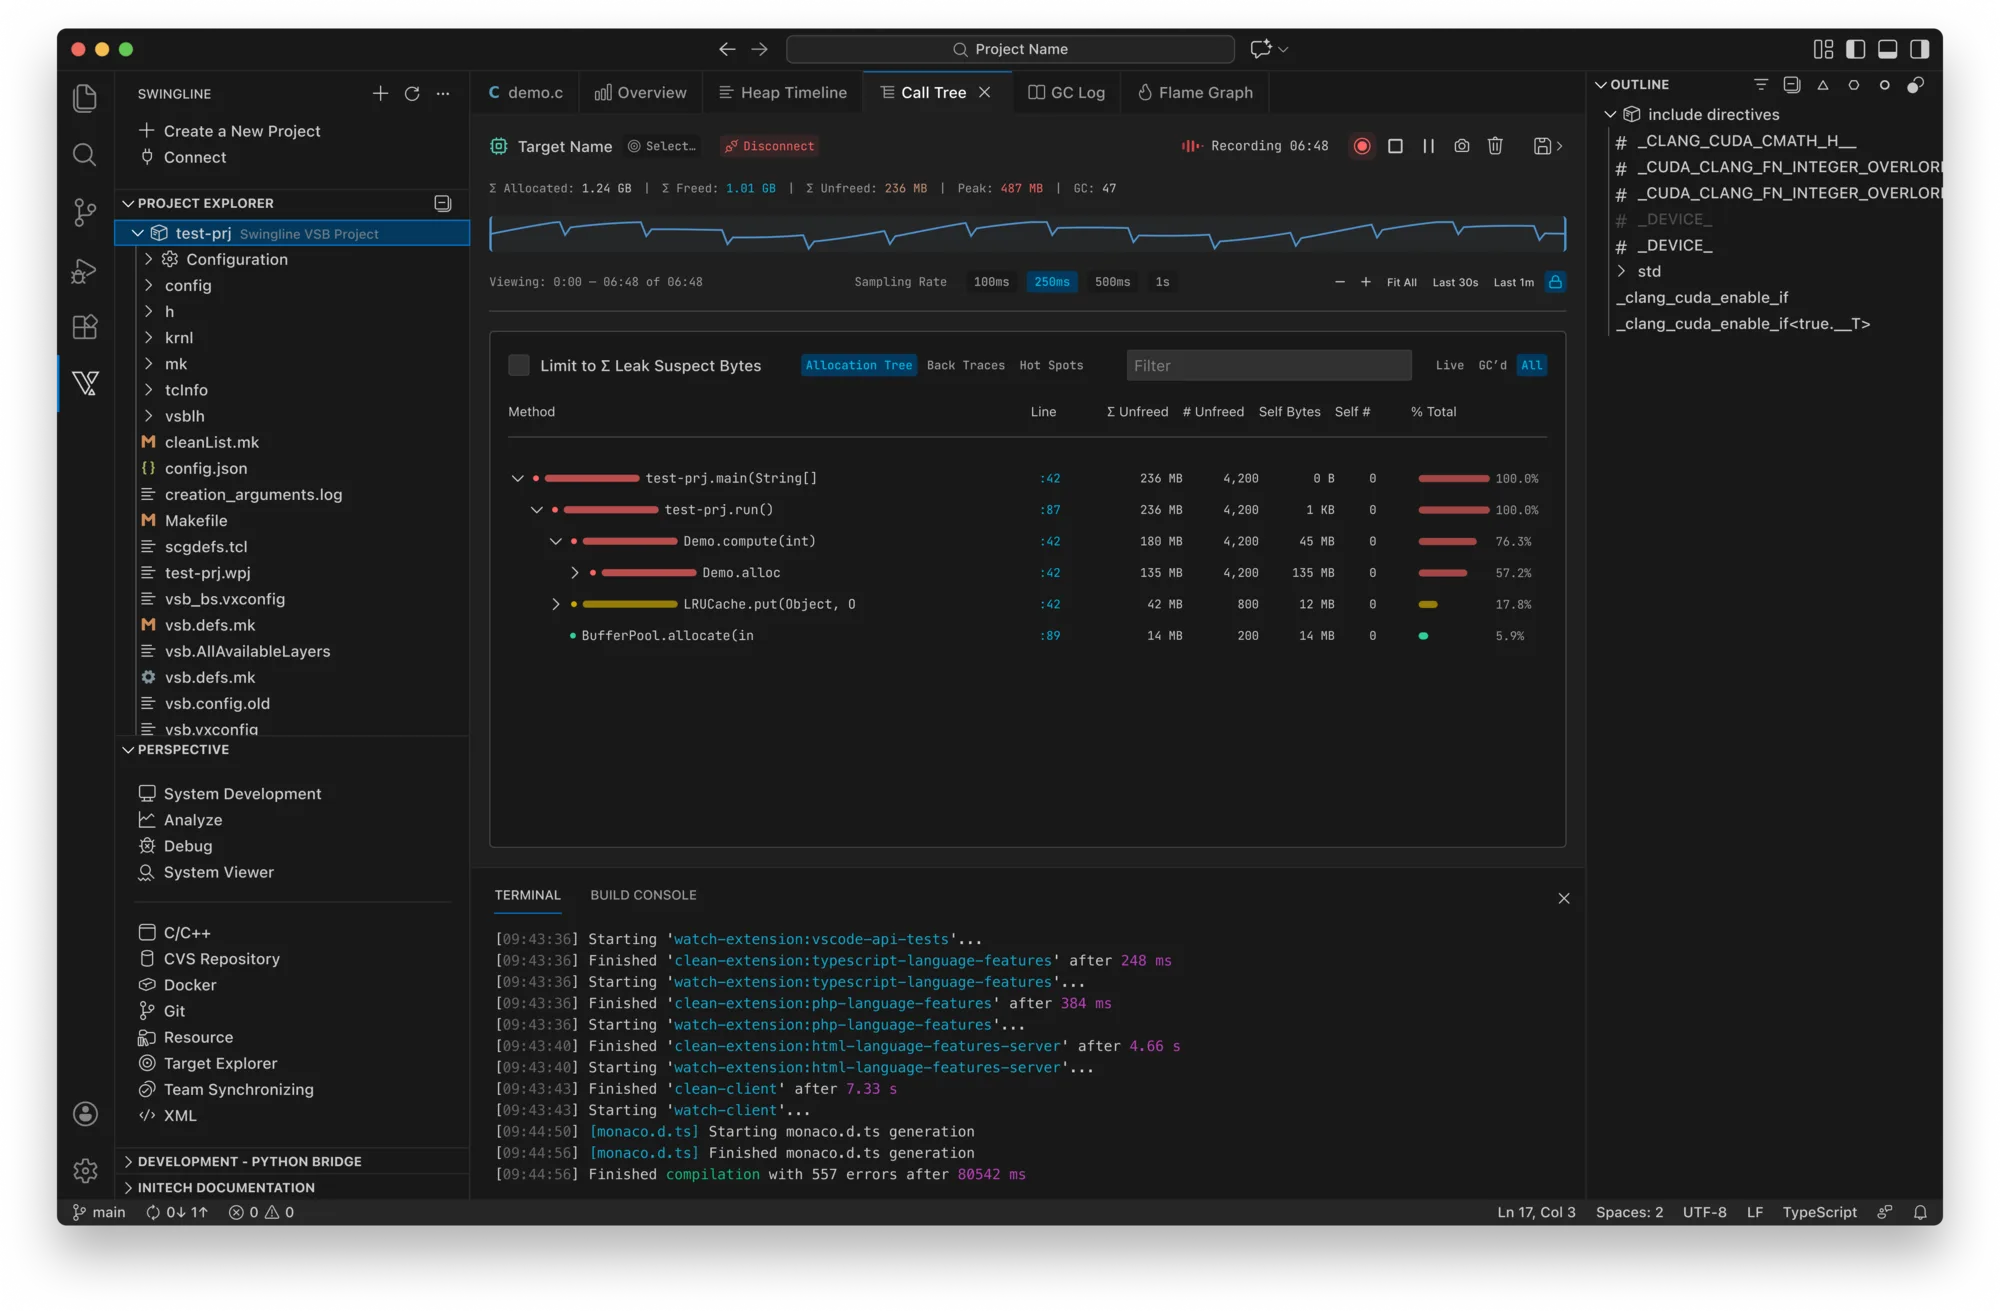Show only GC'd allocations
This screenshot has height=1311, width=2000.
[x=1492, y=365]
